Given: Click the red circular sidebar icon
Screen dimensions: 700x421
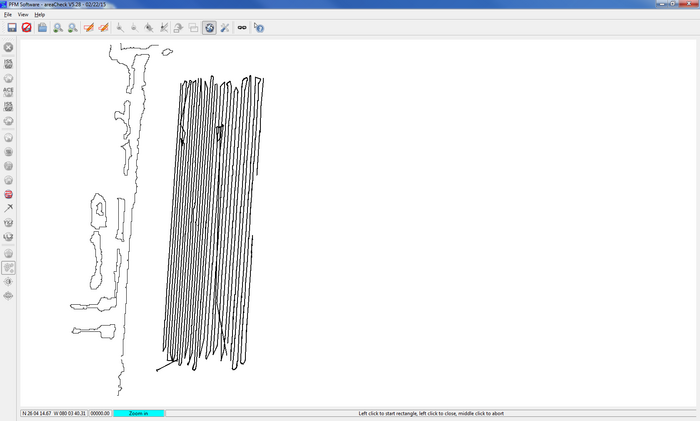Looking at the screenshot, I should click(8, 194).
